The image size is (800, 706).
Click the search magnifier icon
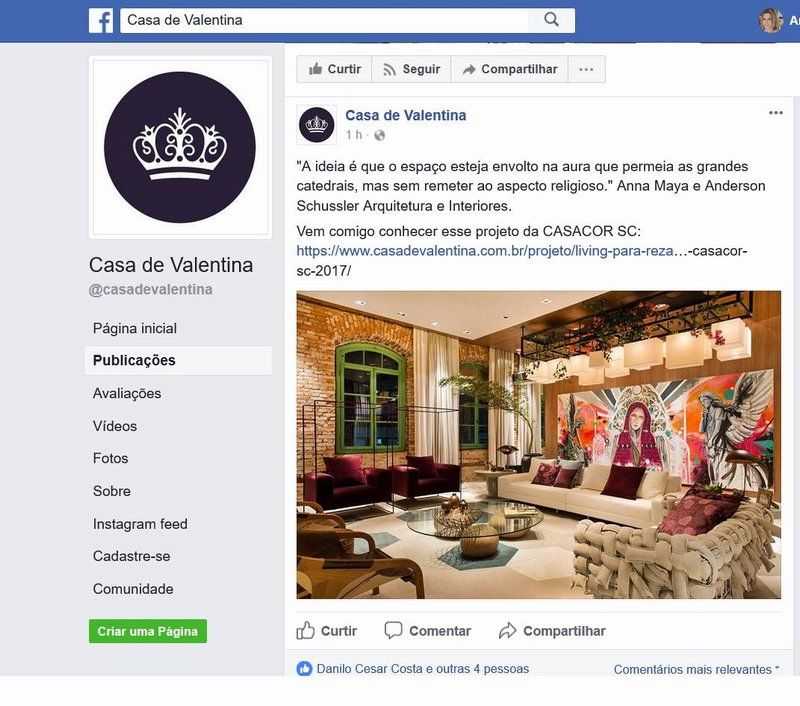[552, 20]
